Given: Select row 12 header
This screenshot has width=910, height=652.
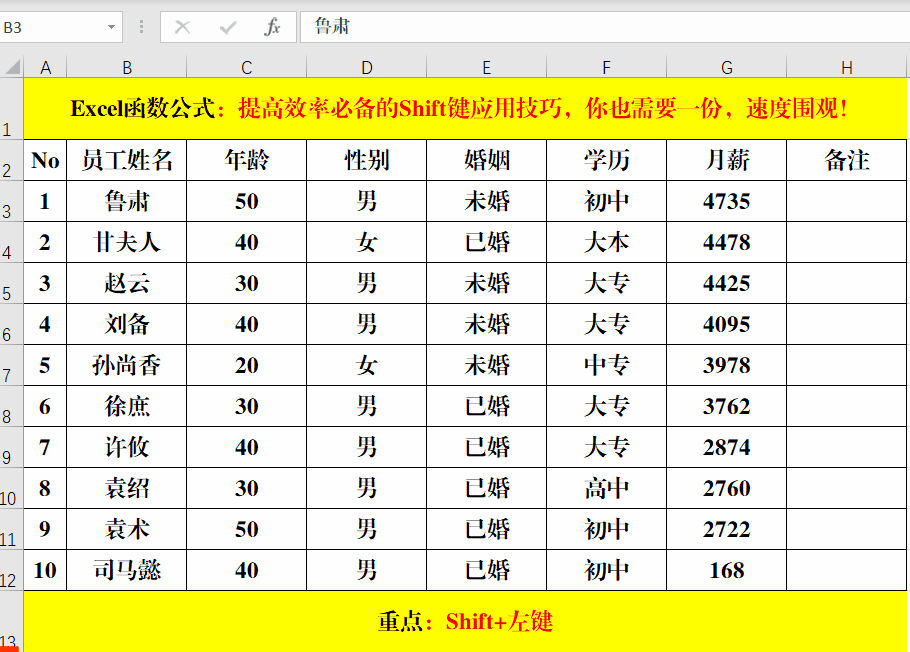Looking at the screenshot, I should (x=11, y=570).
